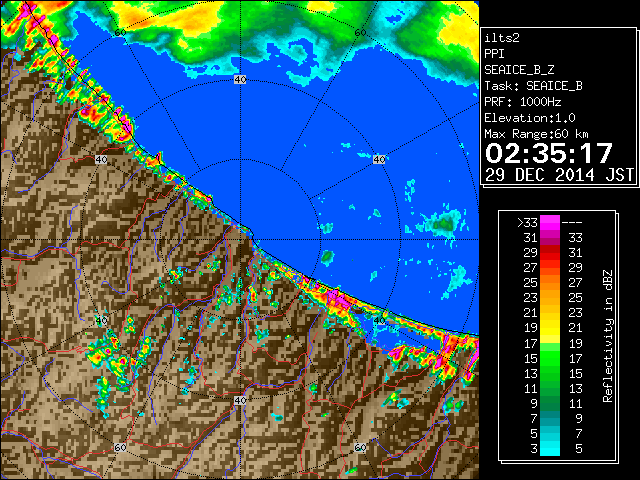Click the "---" legend label
Screen dimensions: 640x480
tap(572, 223)
